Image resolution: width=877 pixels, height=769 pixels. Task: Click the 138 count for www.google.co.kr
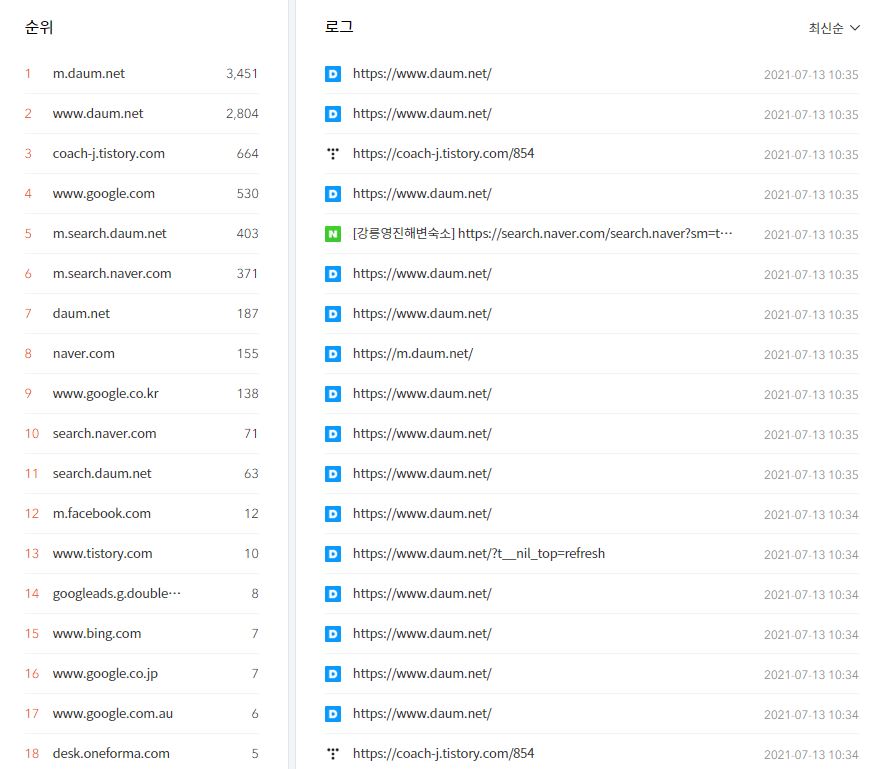click(247, 394)
